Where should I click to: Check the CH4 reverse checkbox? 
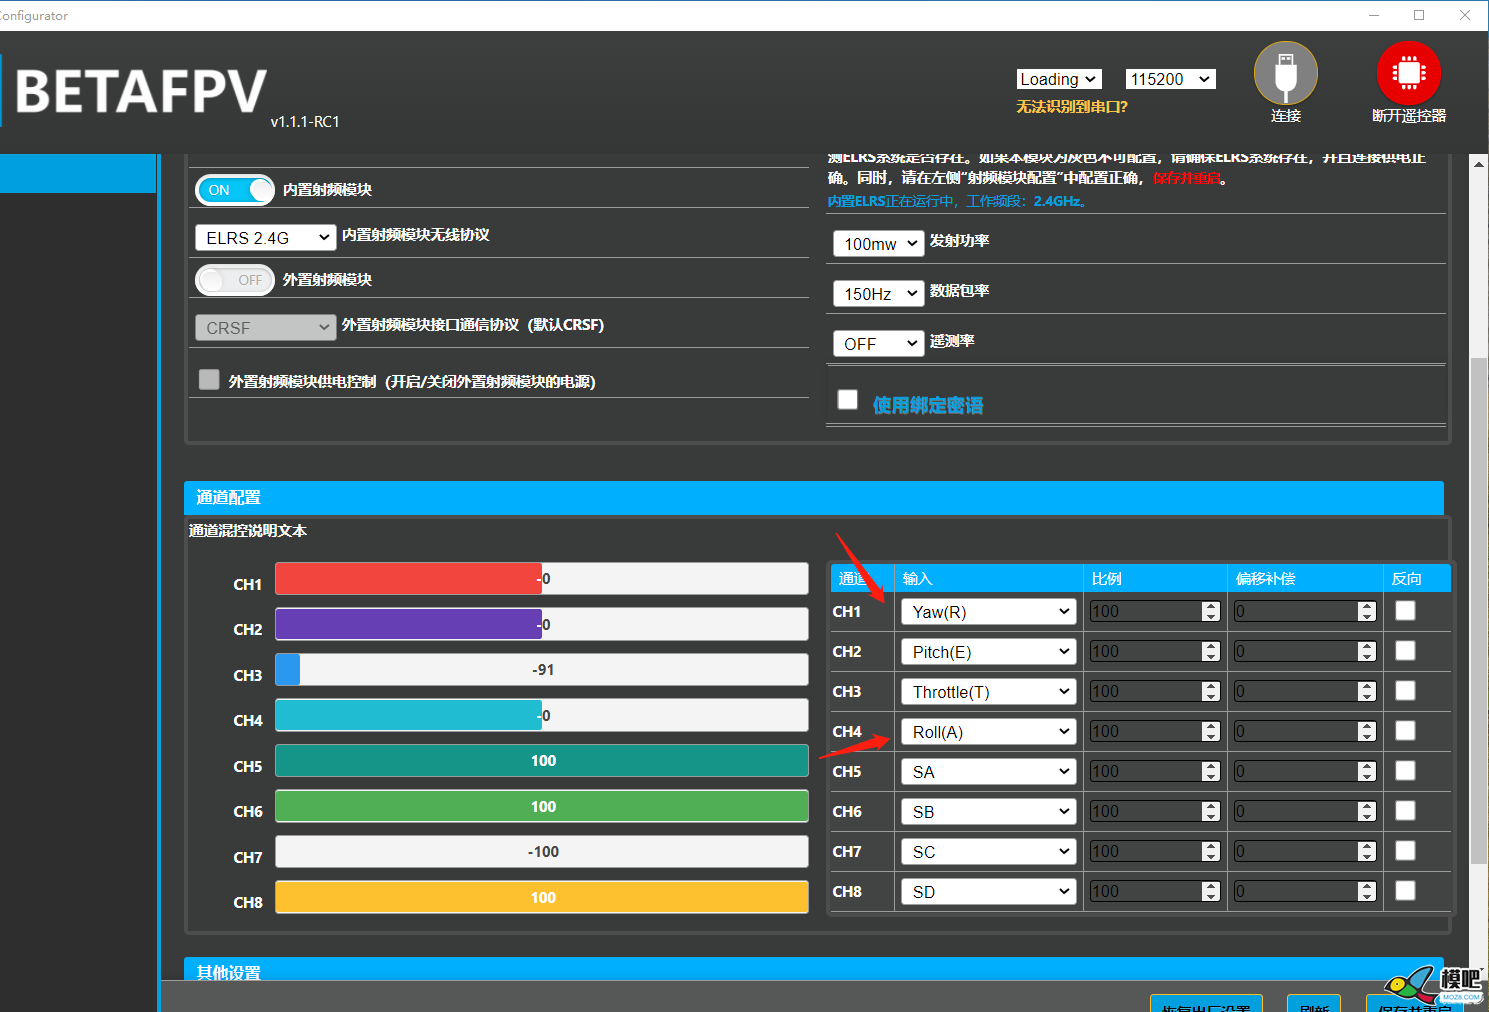1405,730
